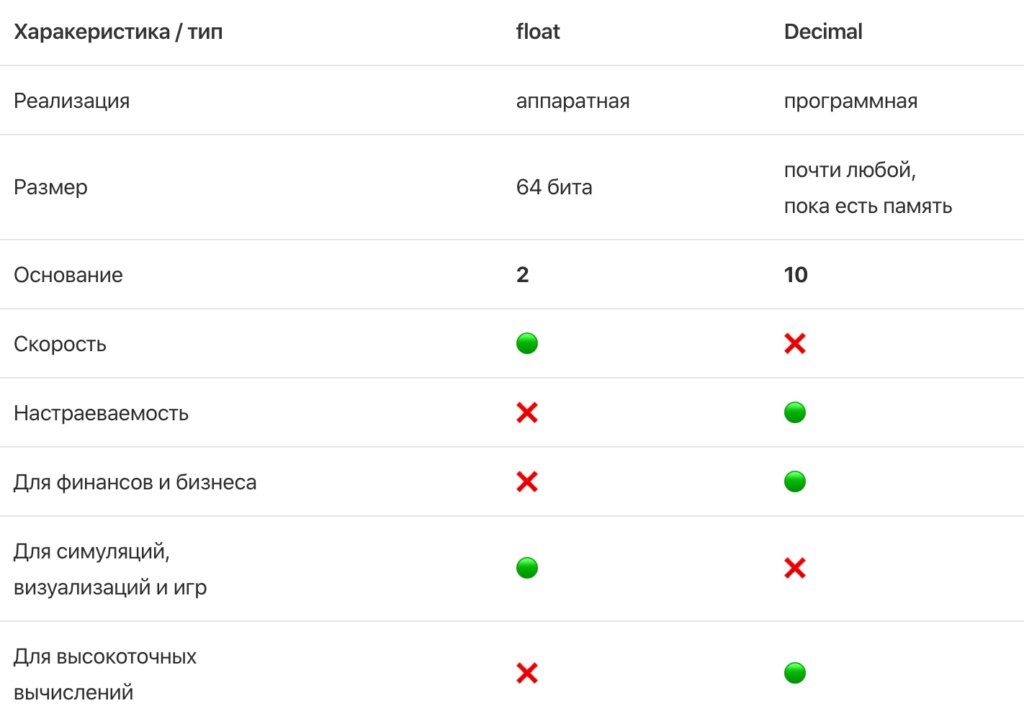Click the green circle for Decimal Настраеваемость
The width and height of the screenshot is (1024, 724).
point(795,413)
